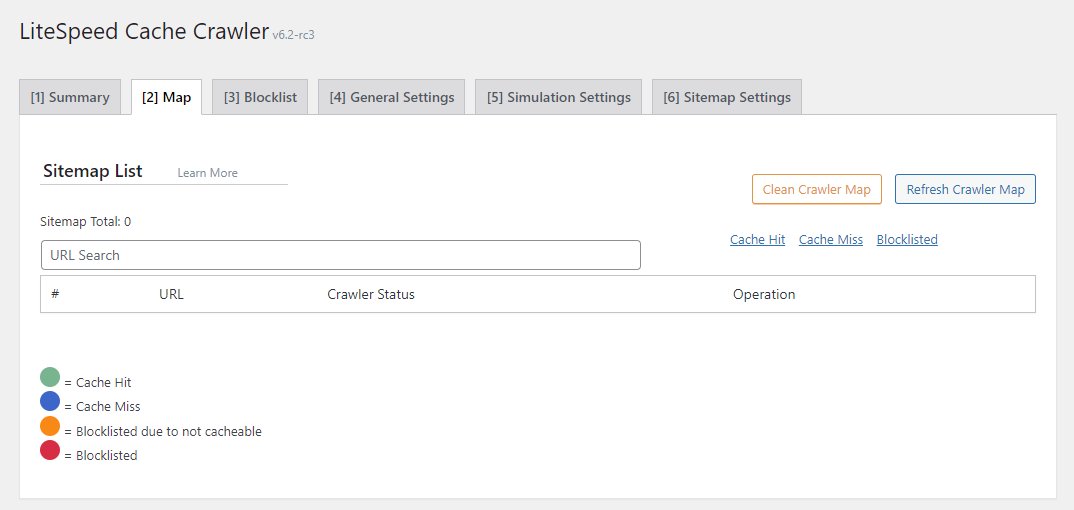This screenshot has height=510, width=1074.
Task: Focus the URL Search field
Action: coord(340,255)
